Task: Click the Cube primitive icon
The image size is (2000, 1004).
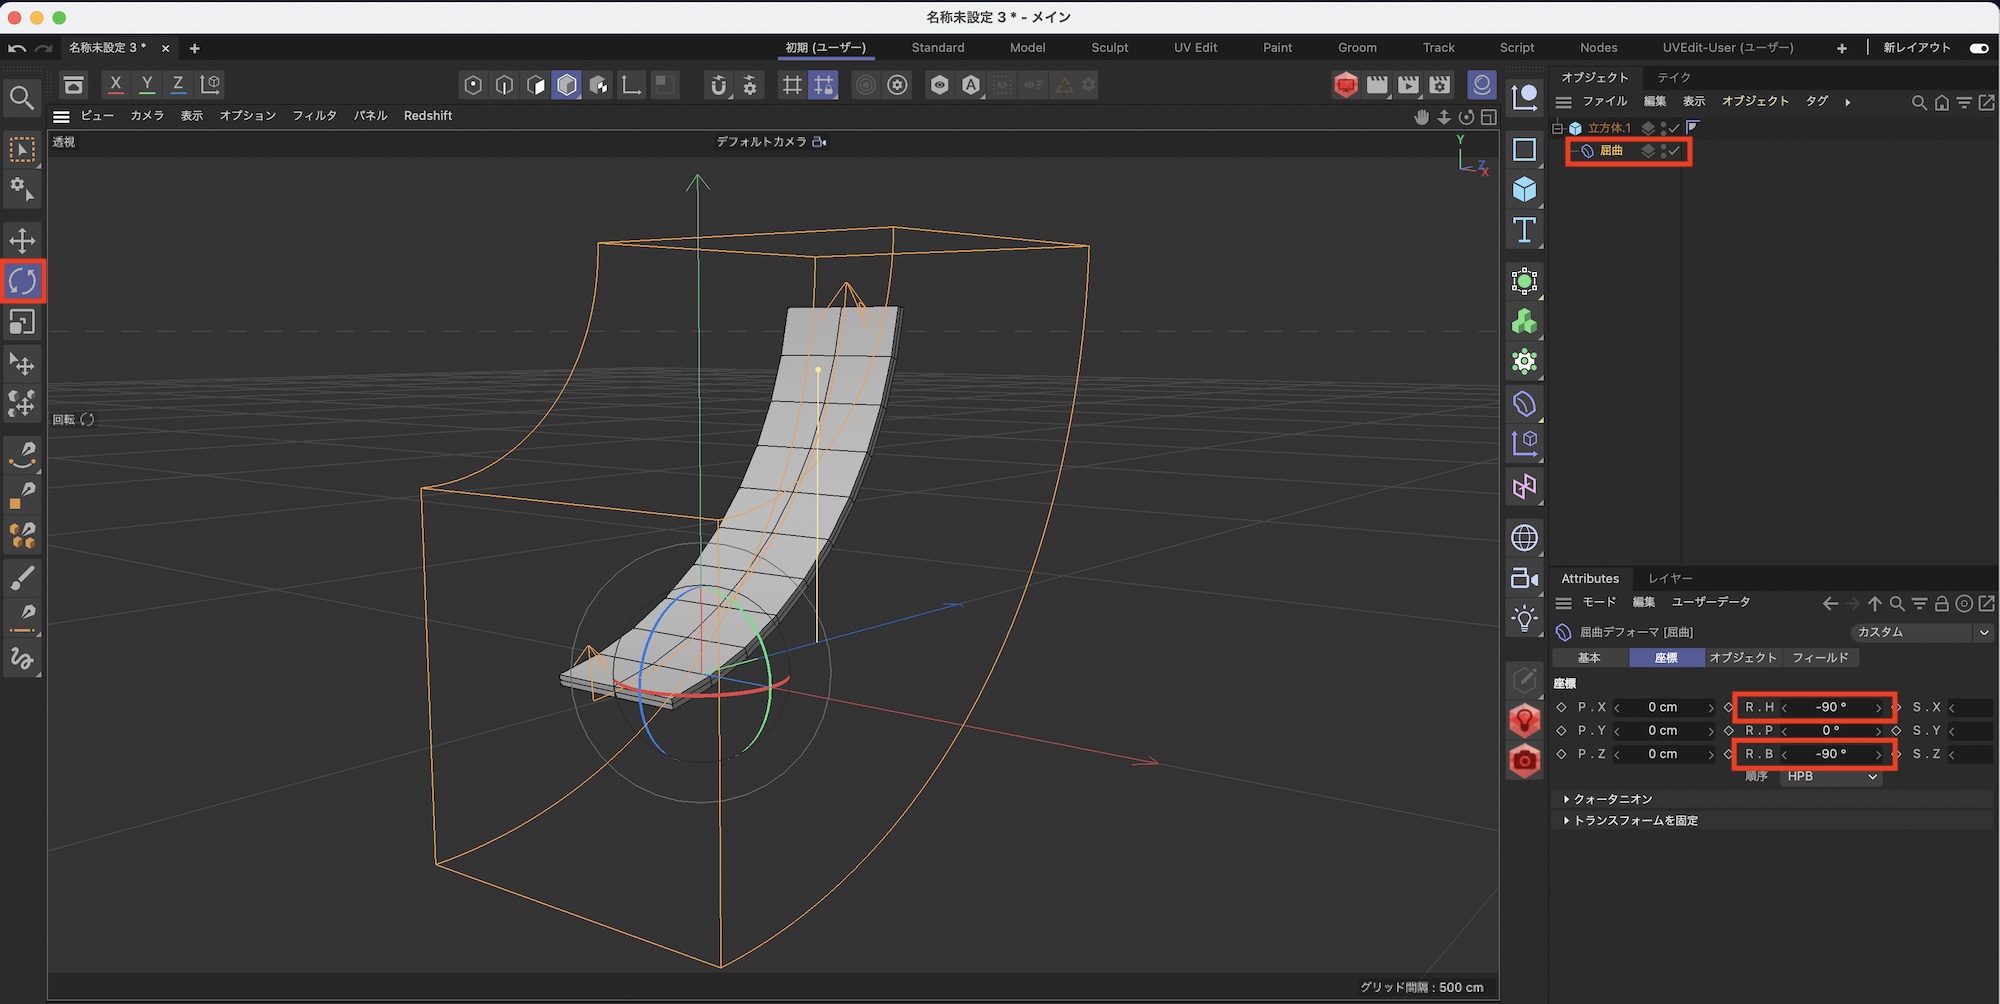Action: click(x=1524, y=190)
